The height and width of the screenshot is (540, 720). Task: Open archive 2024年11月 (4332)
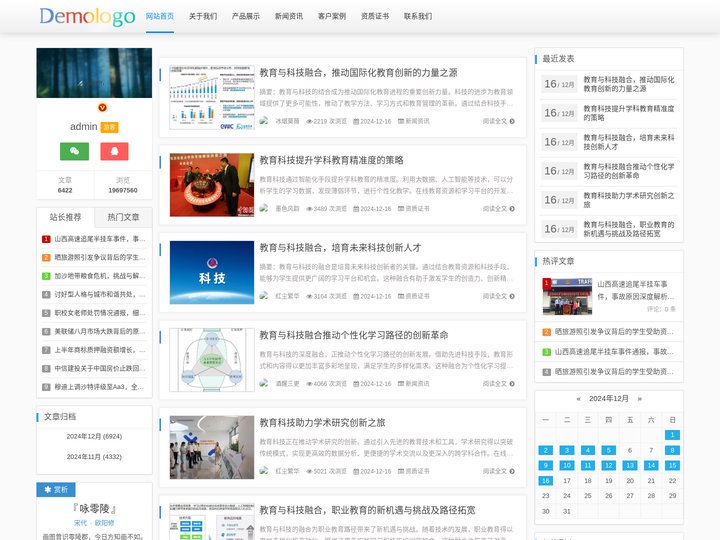94,457
